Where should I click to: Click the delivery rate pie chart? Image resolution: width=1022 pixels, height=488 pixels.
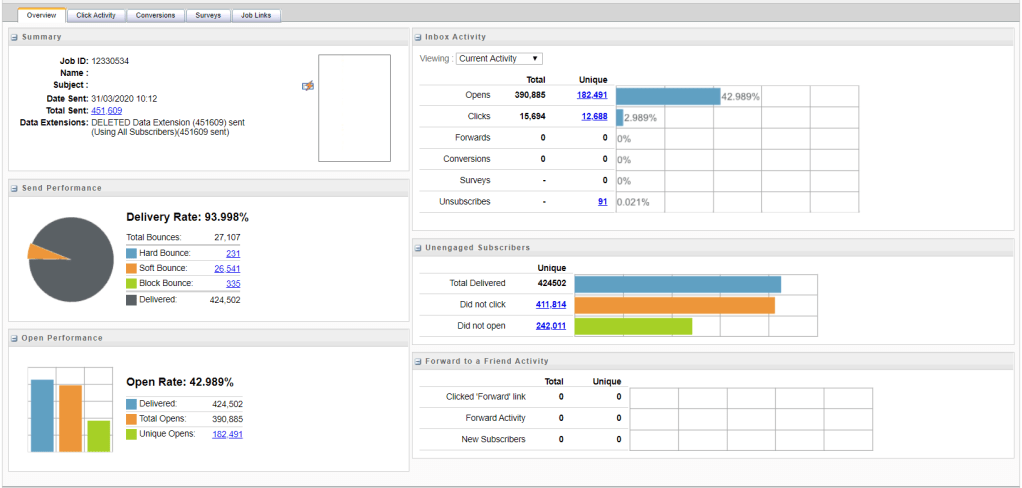click(x=70, y=255)
